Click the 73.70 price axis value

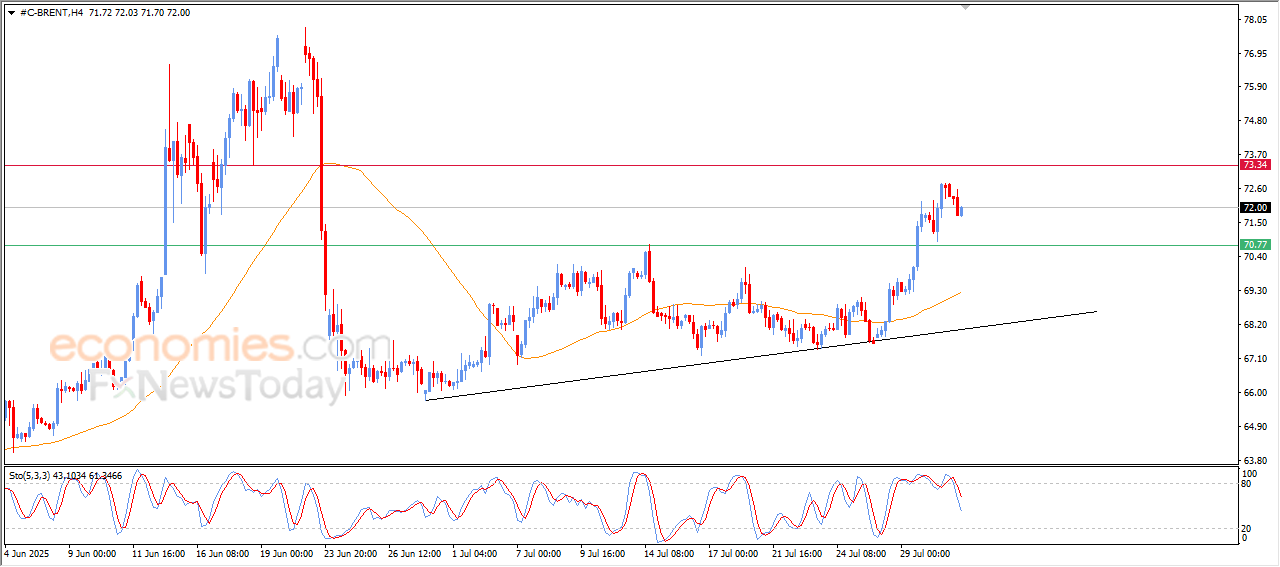pos(1254,155)
